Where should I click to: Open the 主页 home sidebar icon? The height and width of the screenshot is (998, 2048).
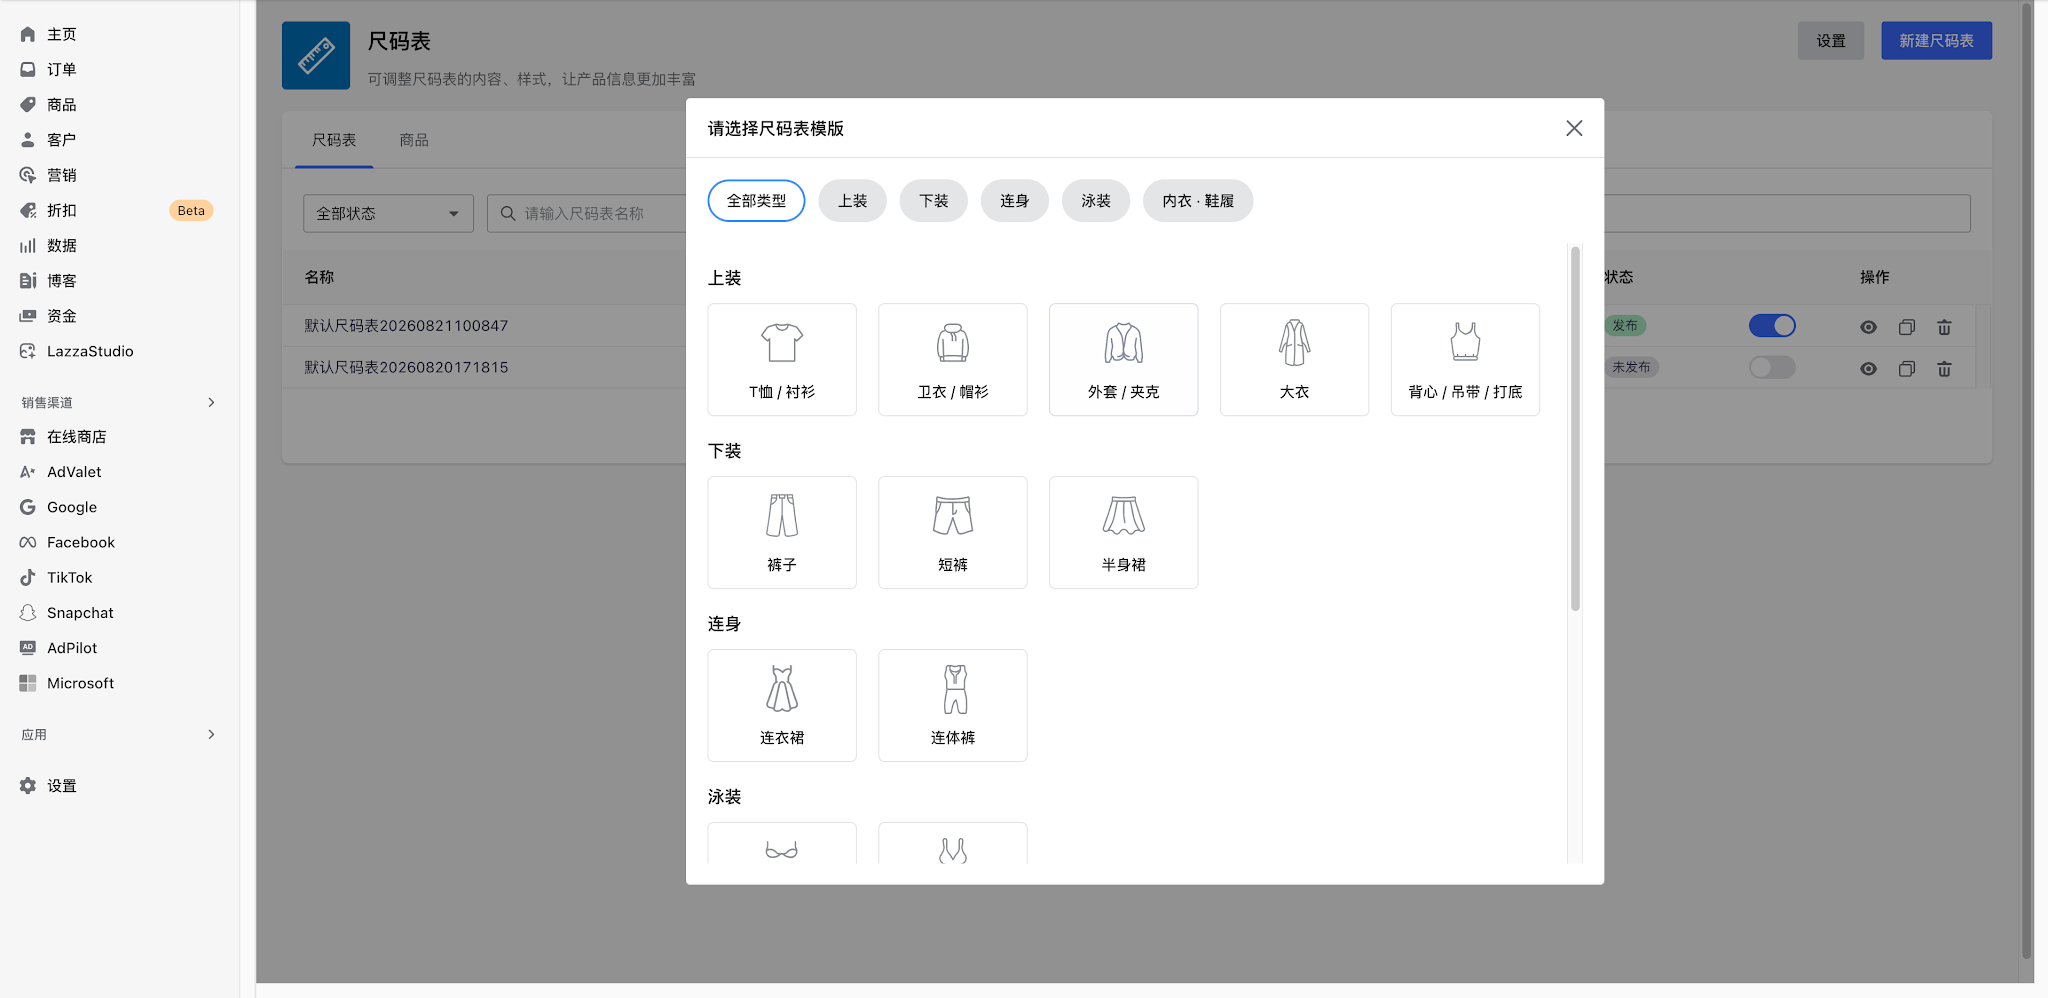[x=28, y=34]
